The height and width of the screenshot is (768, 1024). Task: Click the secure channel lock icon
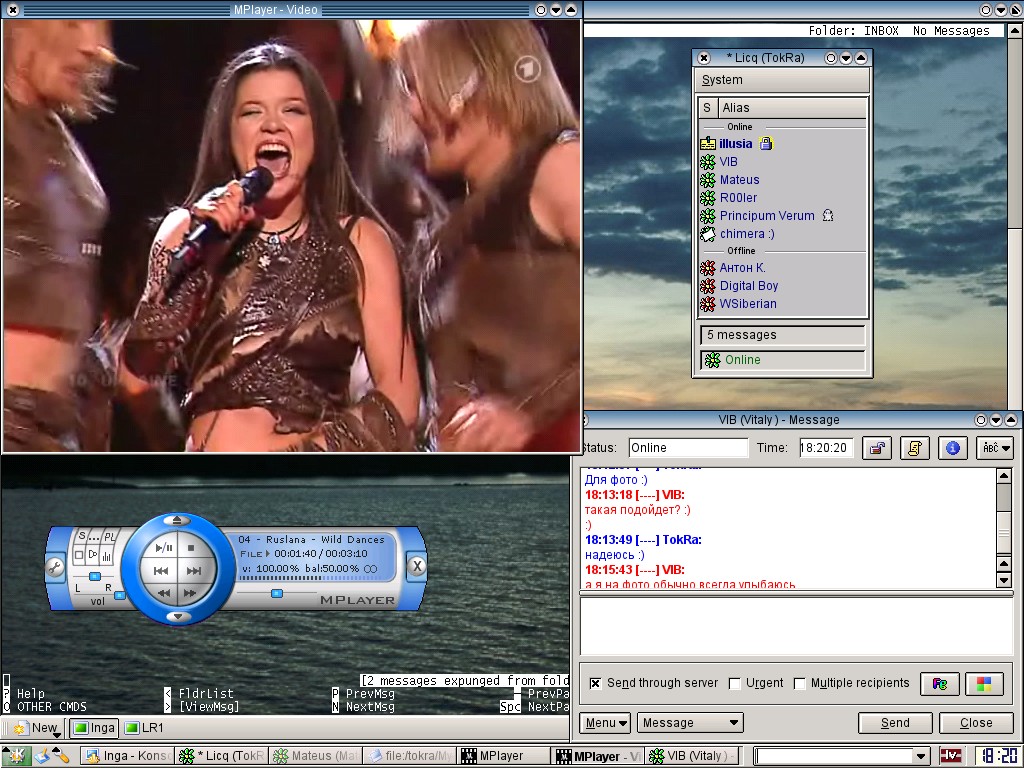click(877, 448)
